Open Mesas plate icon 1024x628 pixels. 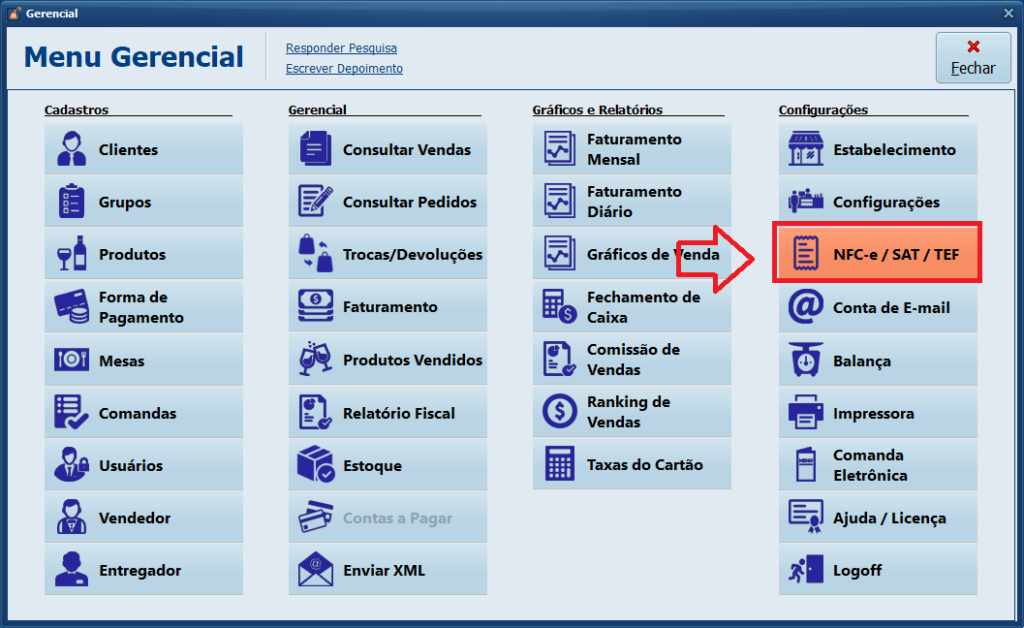[71, 360]
